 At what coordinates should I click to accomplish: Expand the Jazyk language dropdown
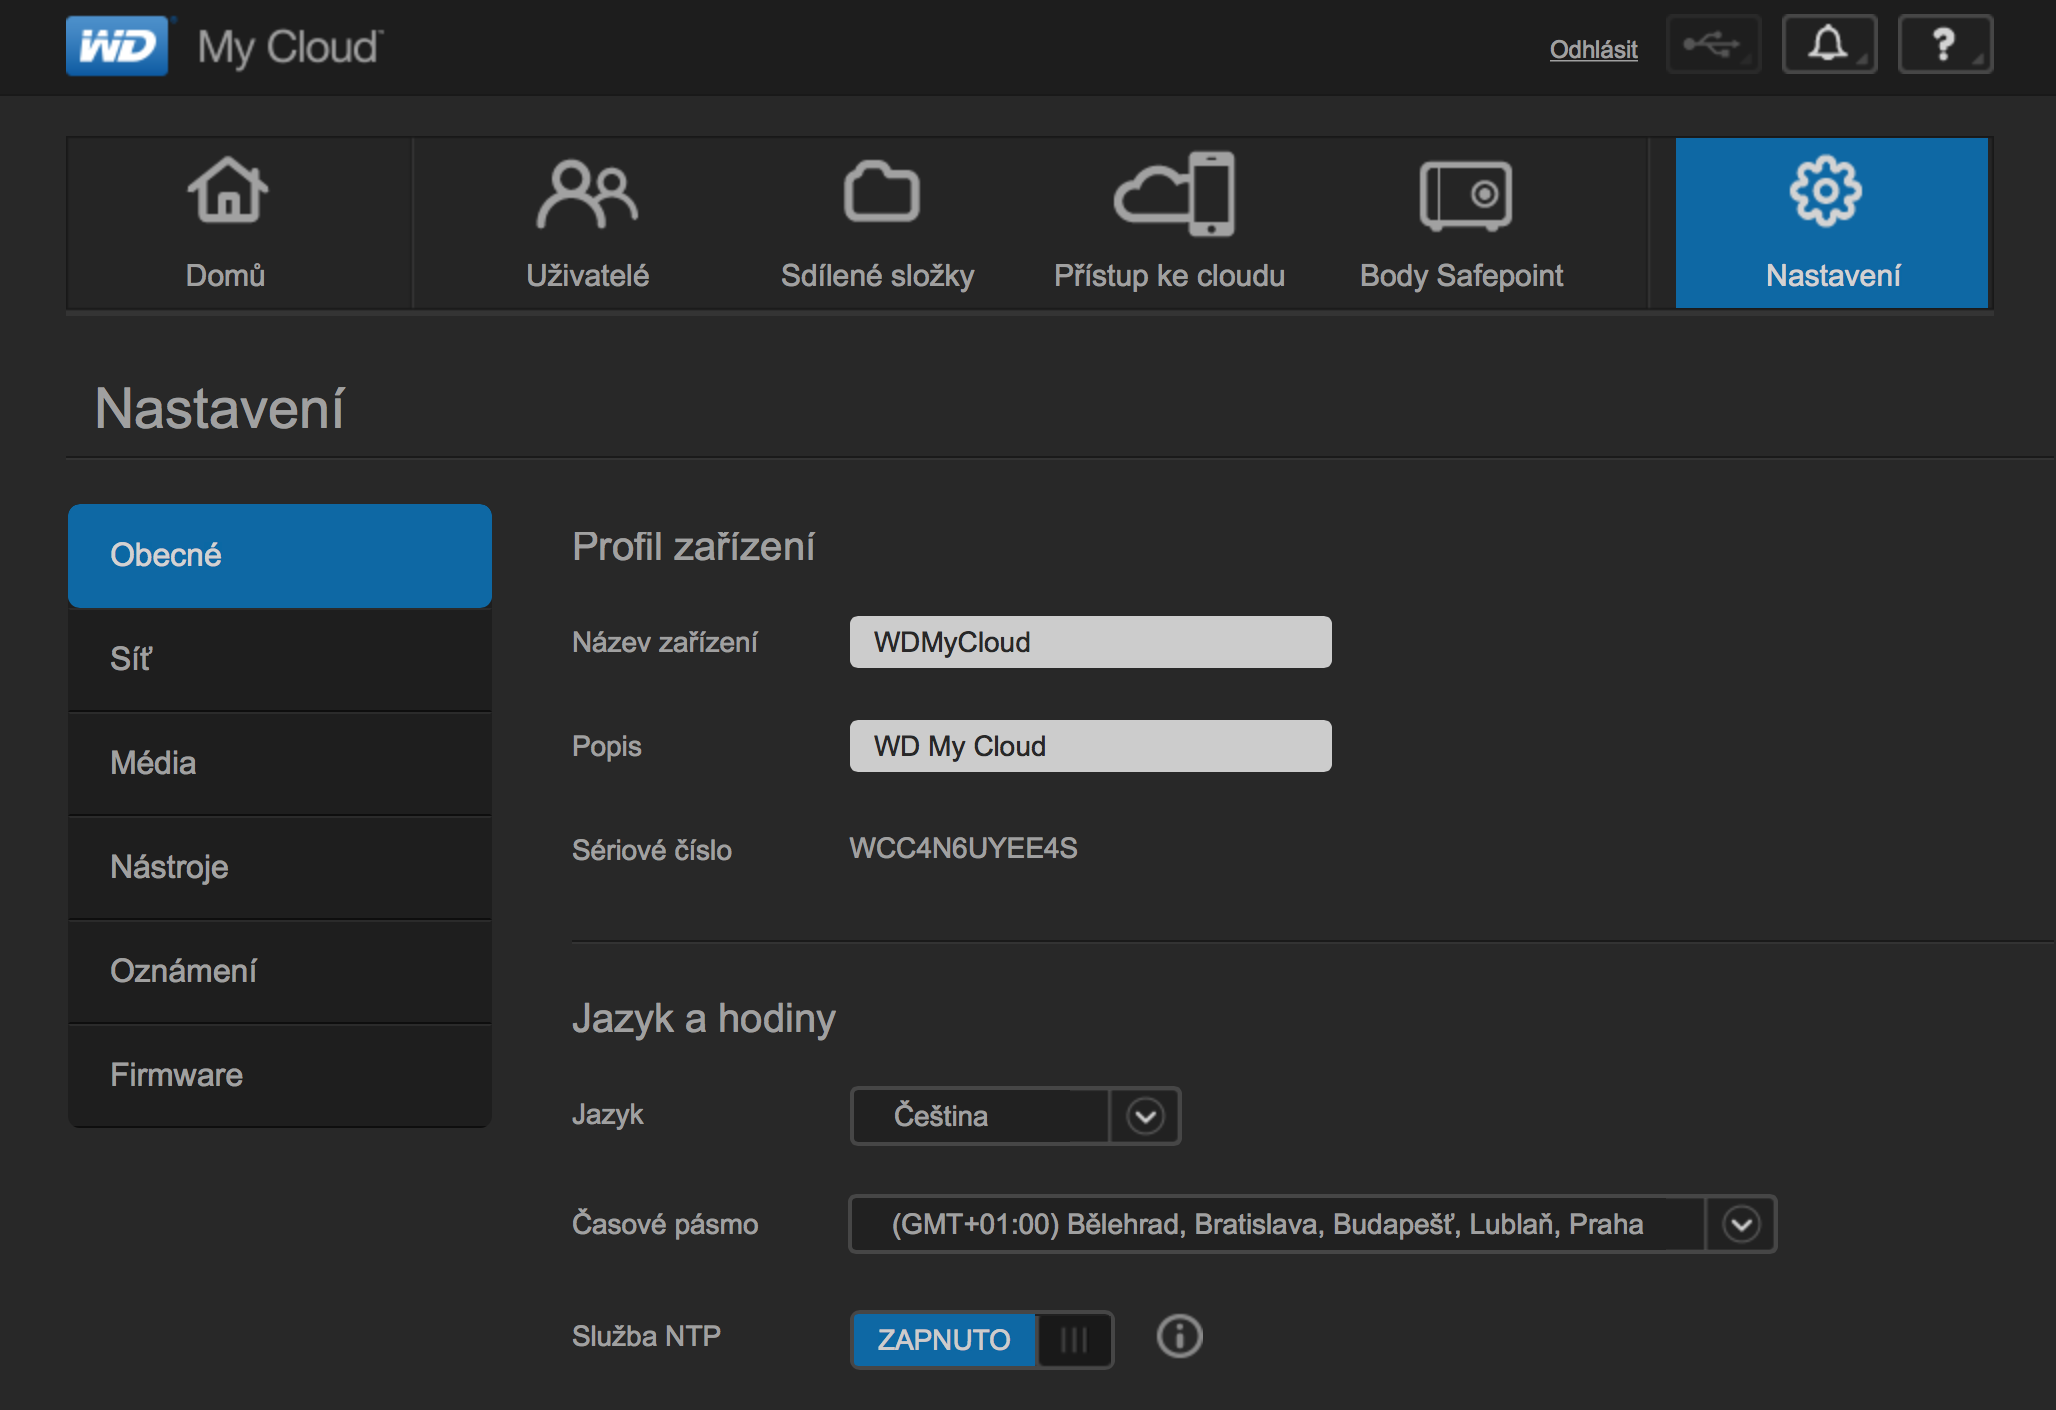pos(1145,1116)
